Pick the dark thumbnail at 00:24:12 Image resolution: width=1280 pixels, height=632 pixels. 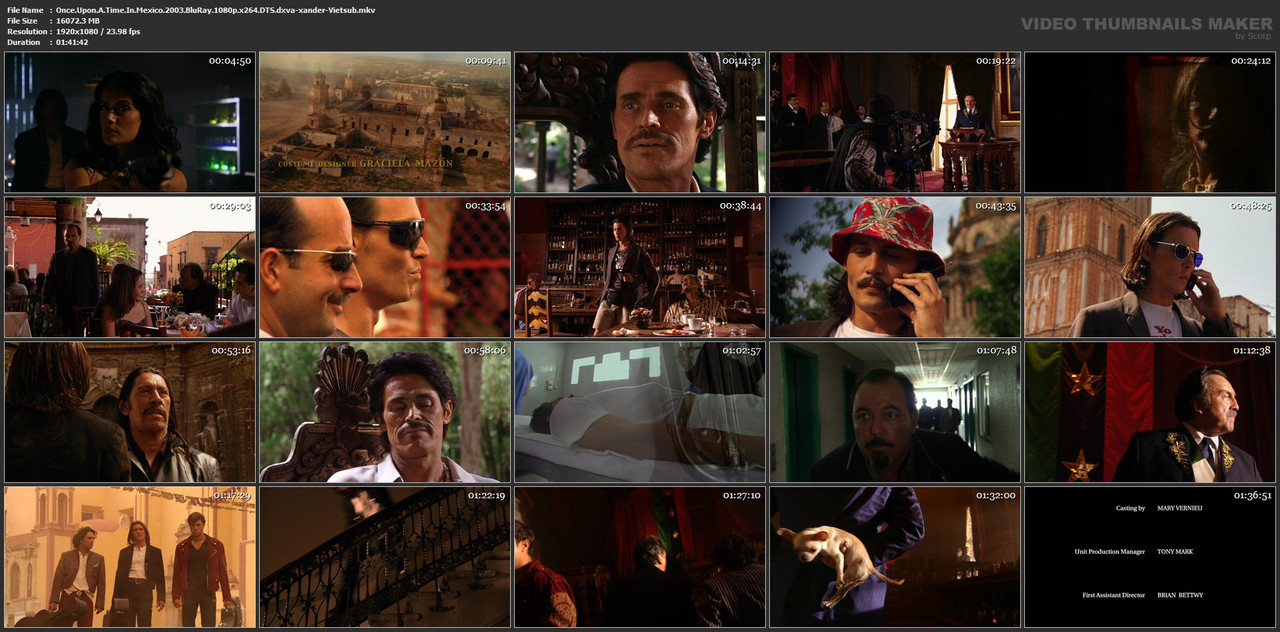tap(1150, 122)
